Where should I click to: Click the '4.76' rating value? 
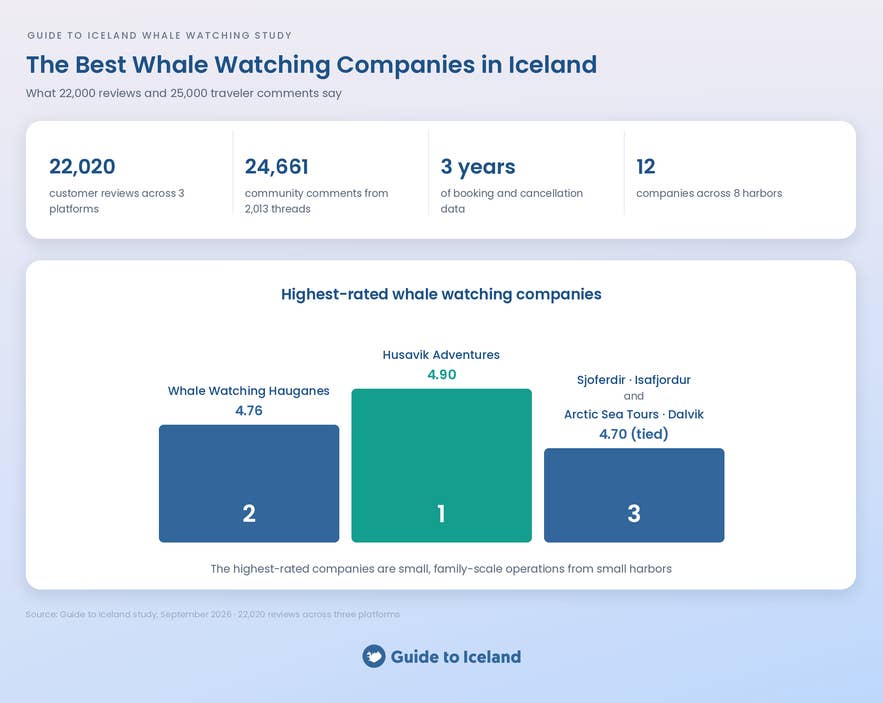pos(249,411)
